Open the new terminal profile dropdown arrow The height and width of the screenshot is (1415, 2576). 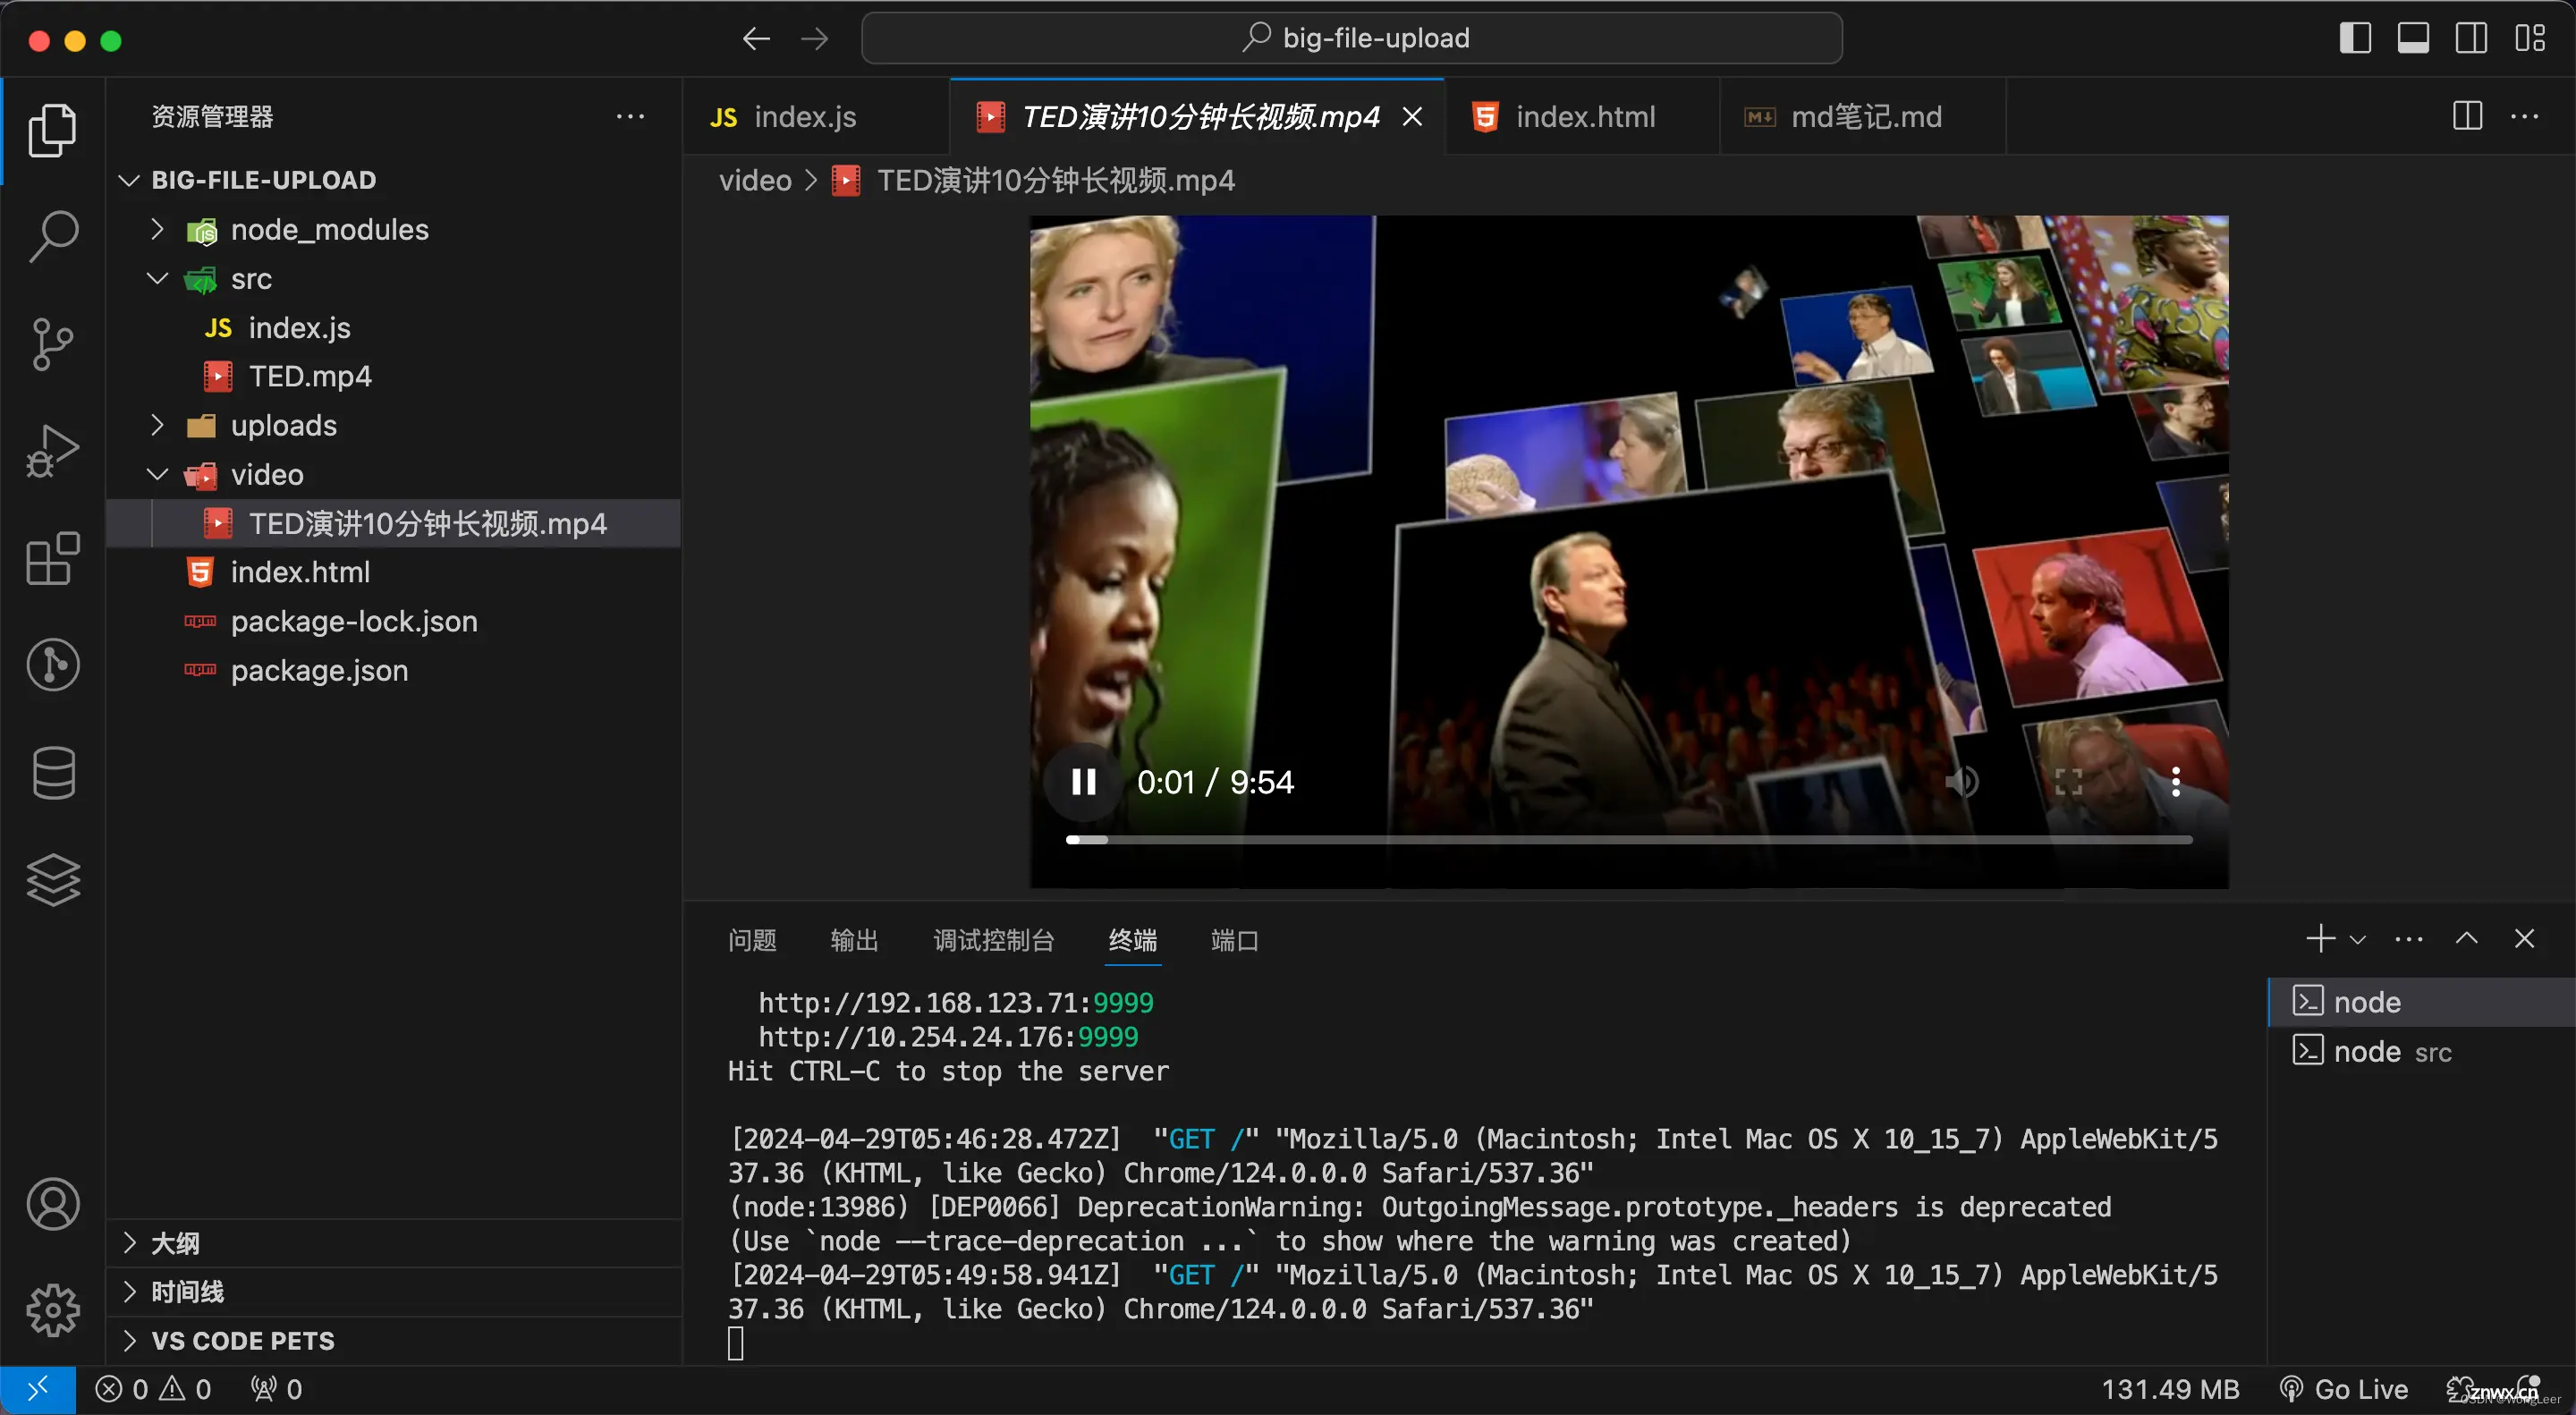click(x=2357, y=939)
